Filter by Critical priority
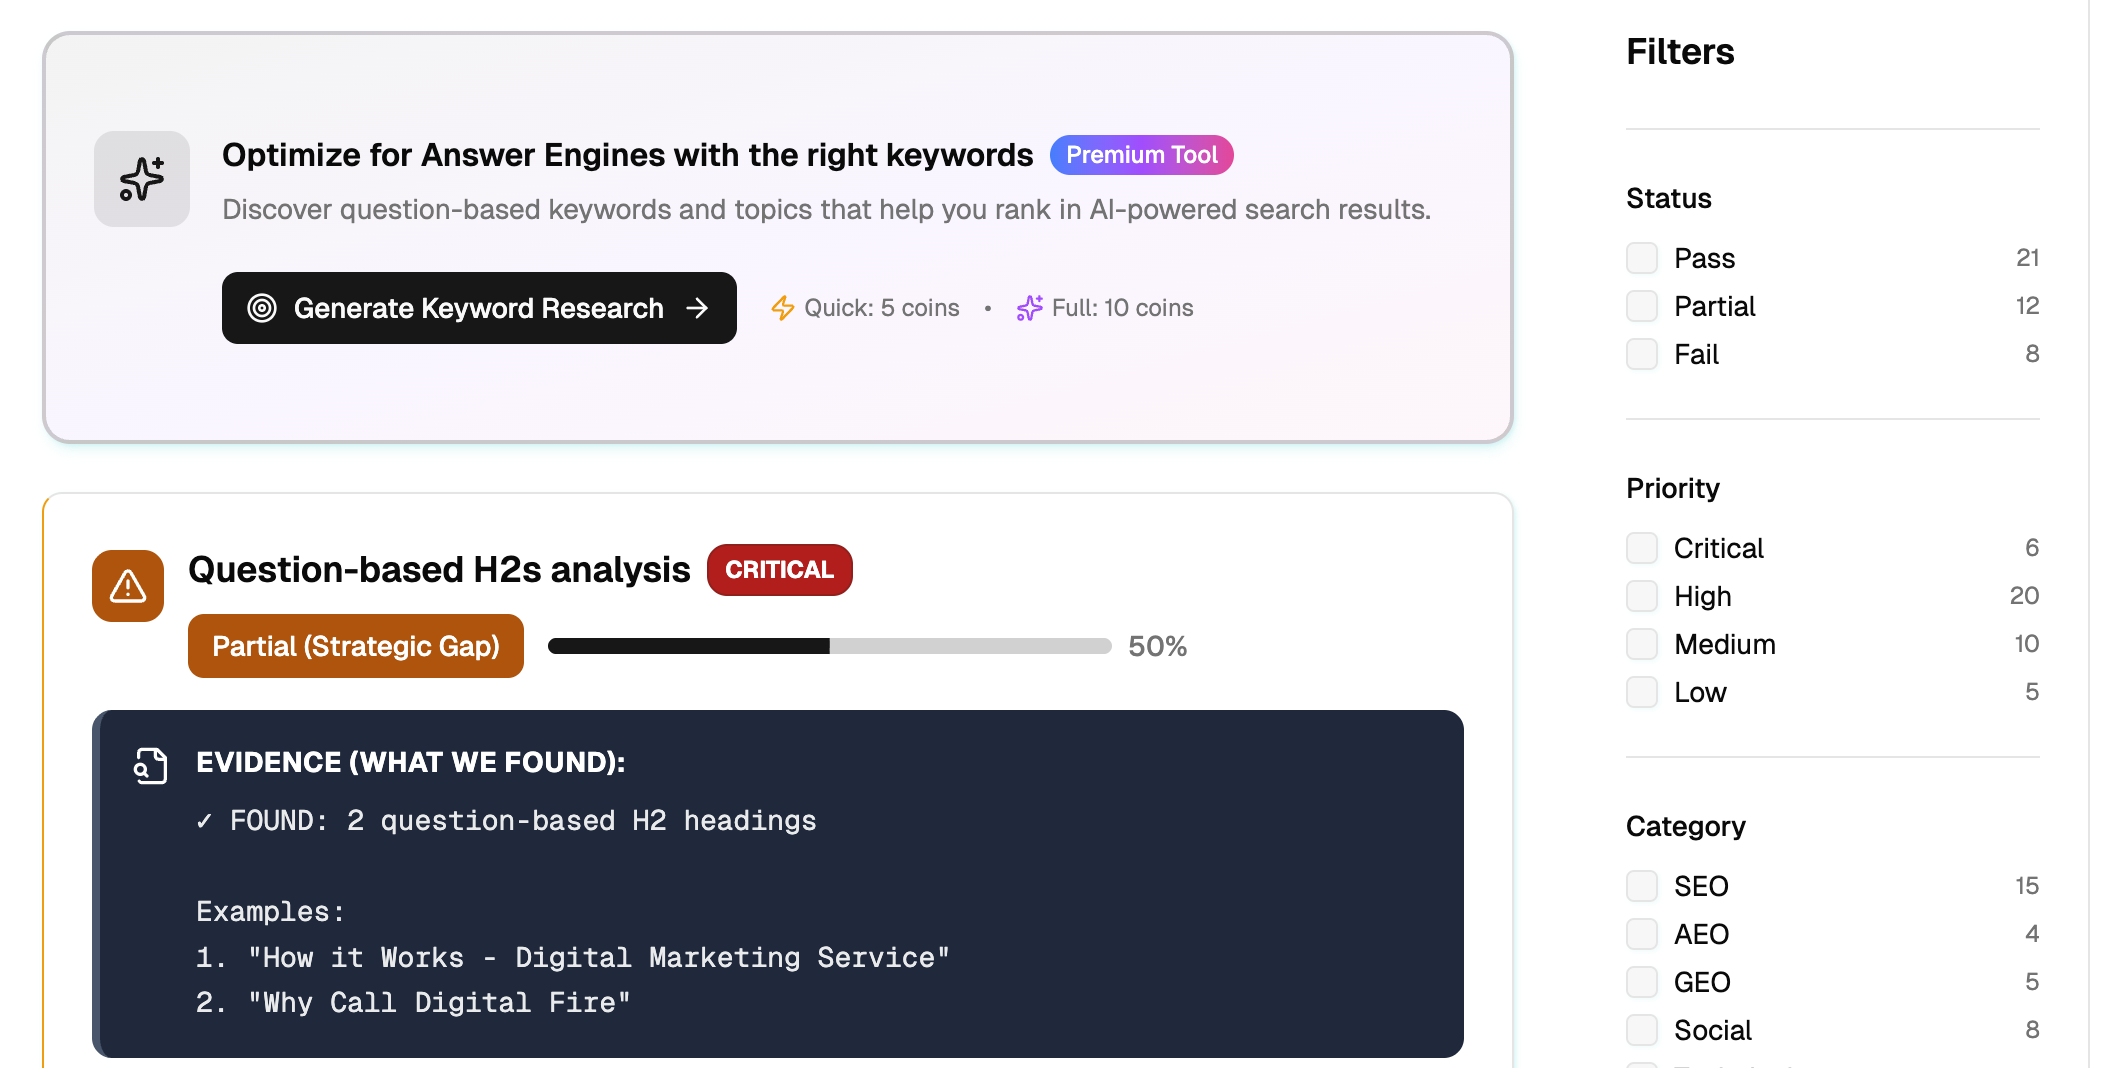 [1642, 548]
